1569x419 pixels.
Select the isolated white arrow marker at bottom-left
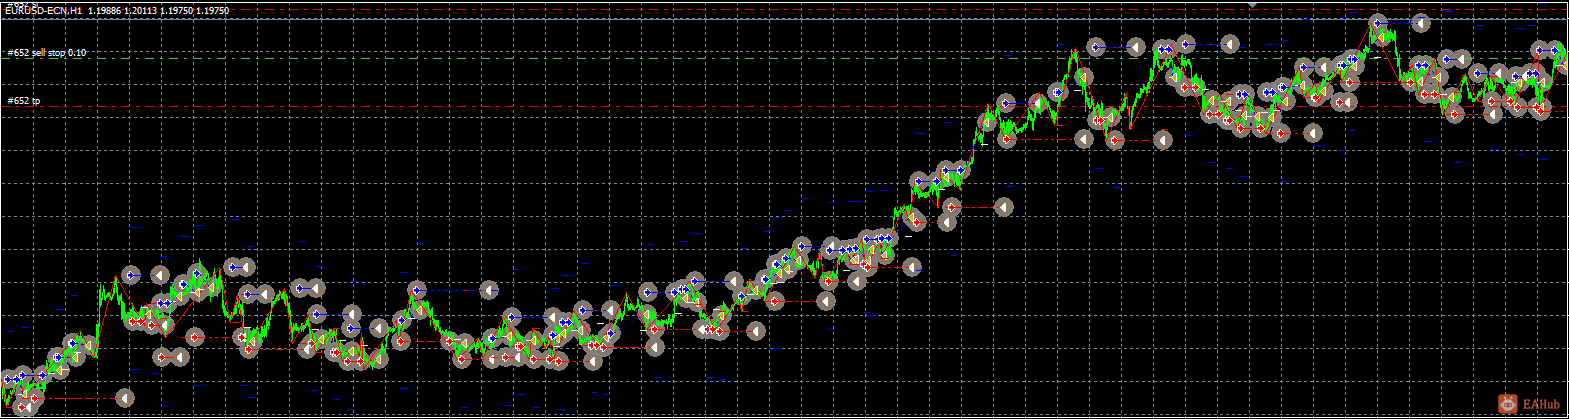coord(124,398)
